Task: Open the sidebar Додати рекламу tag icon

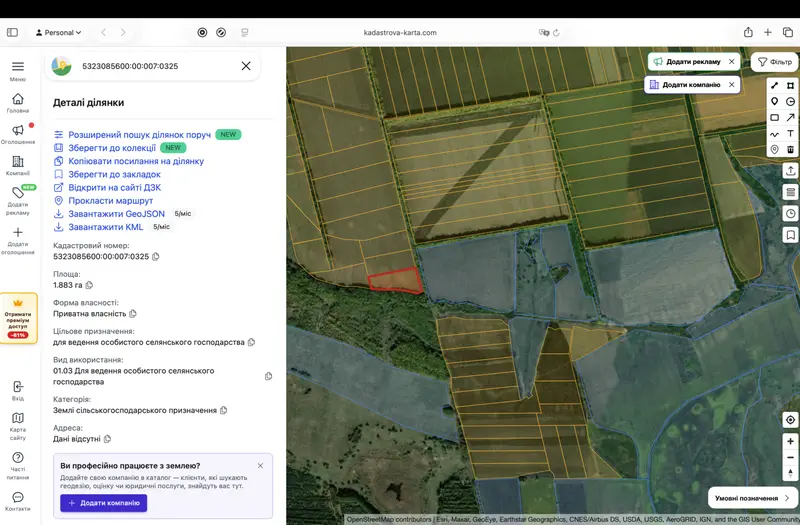Action: tap(18, 192)
